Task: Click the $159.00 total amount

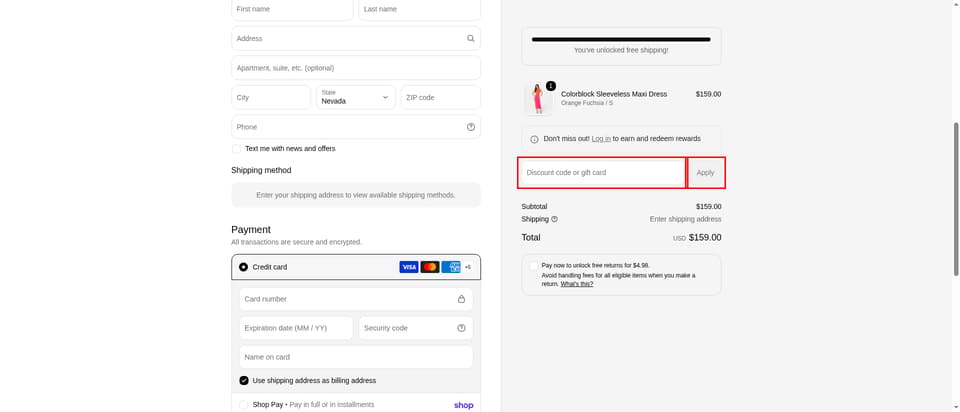Action: (705, 238)
